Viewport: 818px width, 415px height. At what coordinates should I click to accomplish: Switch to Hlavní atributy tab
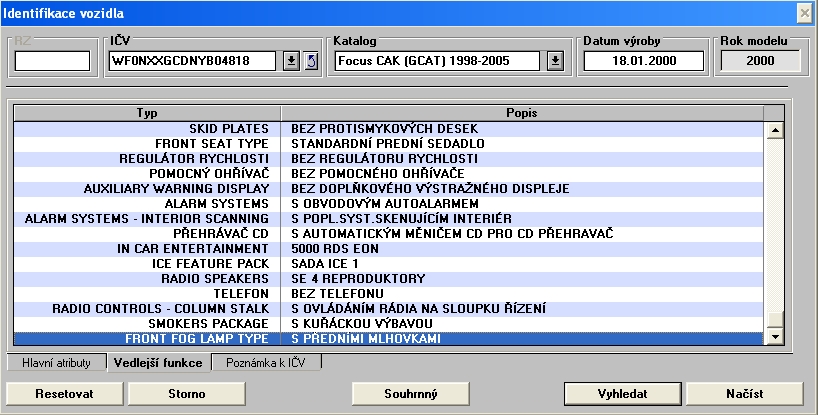pos(57,363)
